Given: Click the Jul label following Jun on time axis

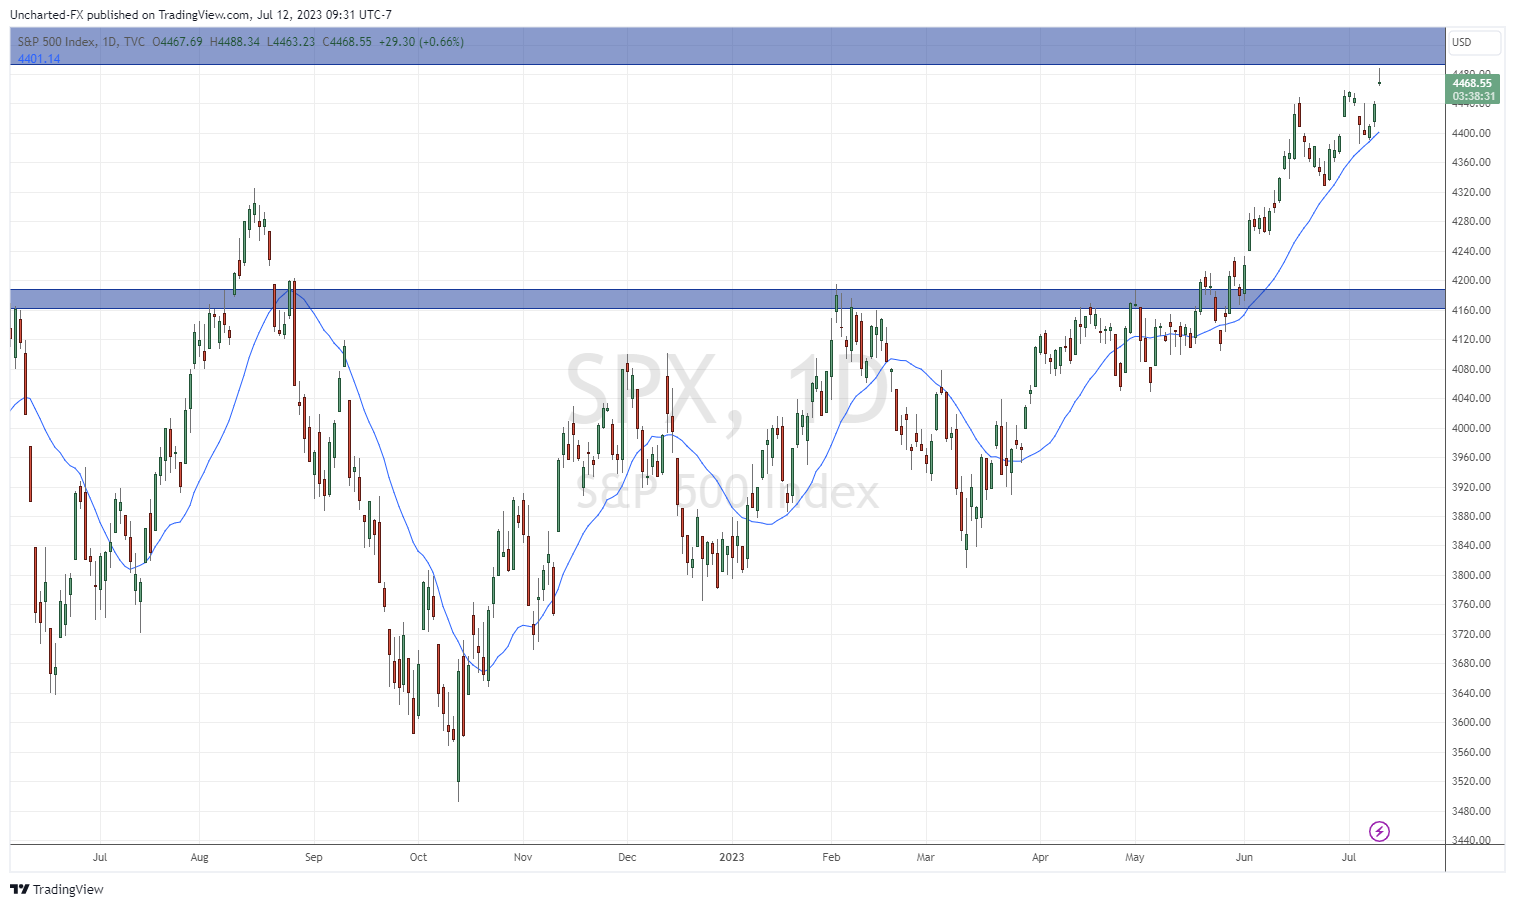Looking at the screenshot, I should pyautogui.click(x=1349, y=857).
